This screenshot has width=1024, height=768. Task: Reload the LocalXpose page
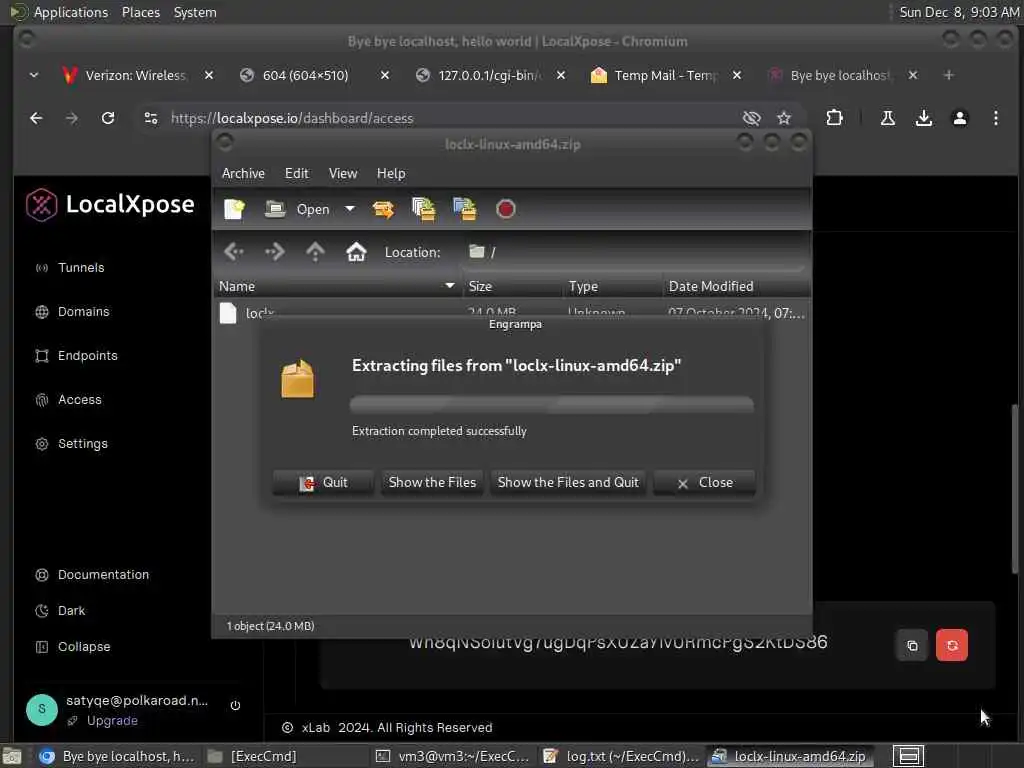pos(108,118)
